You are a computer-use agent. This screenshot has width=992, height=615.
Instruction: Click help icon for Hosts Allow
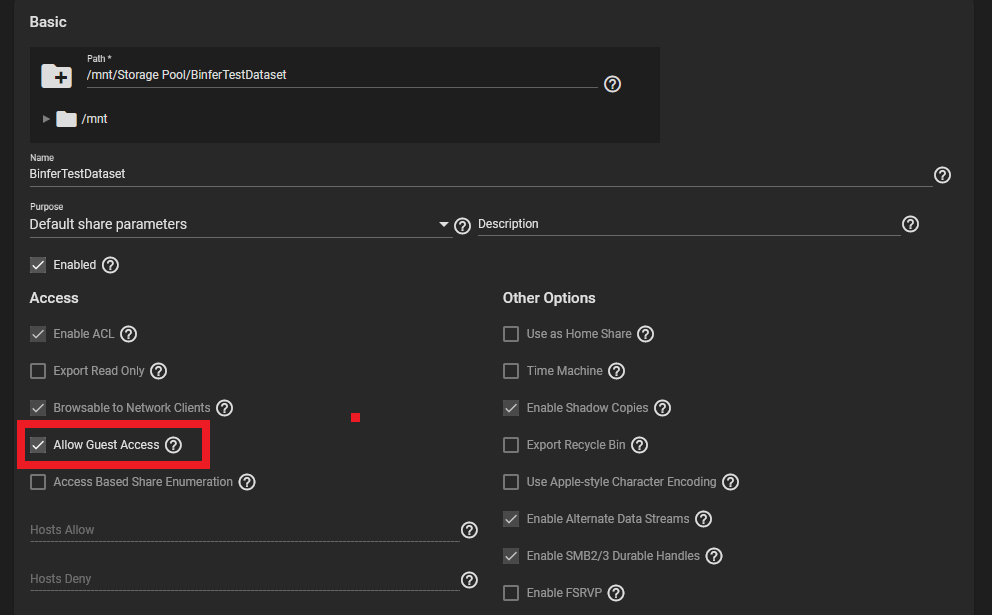tap(469, 530)
